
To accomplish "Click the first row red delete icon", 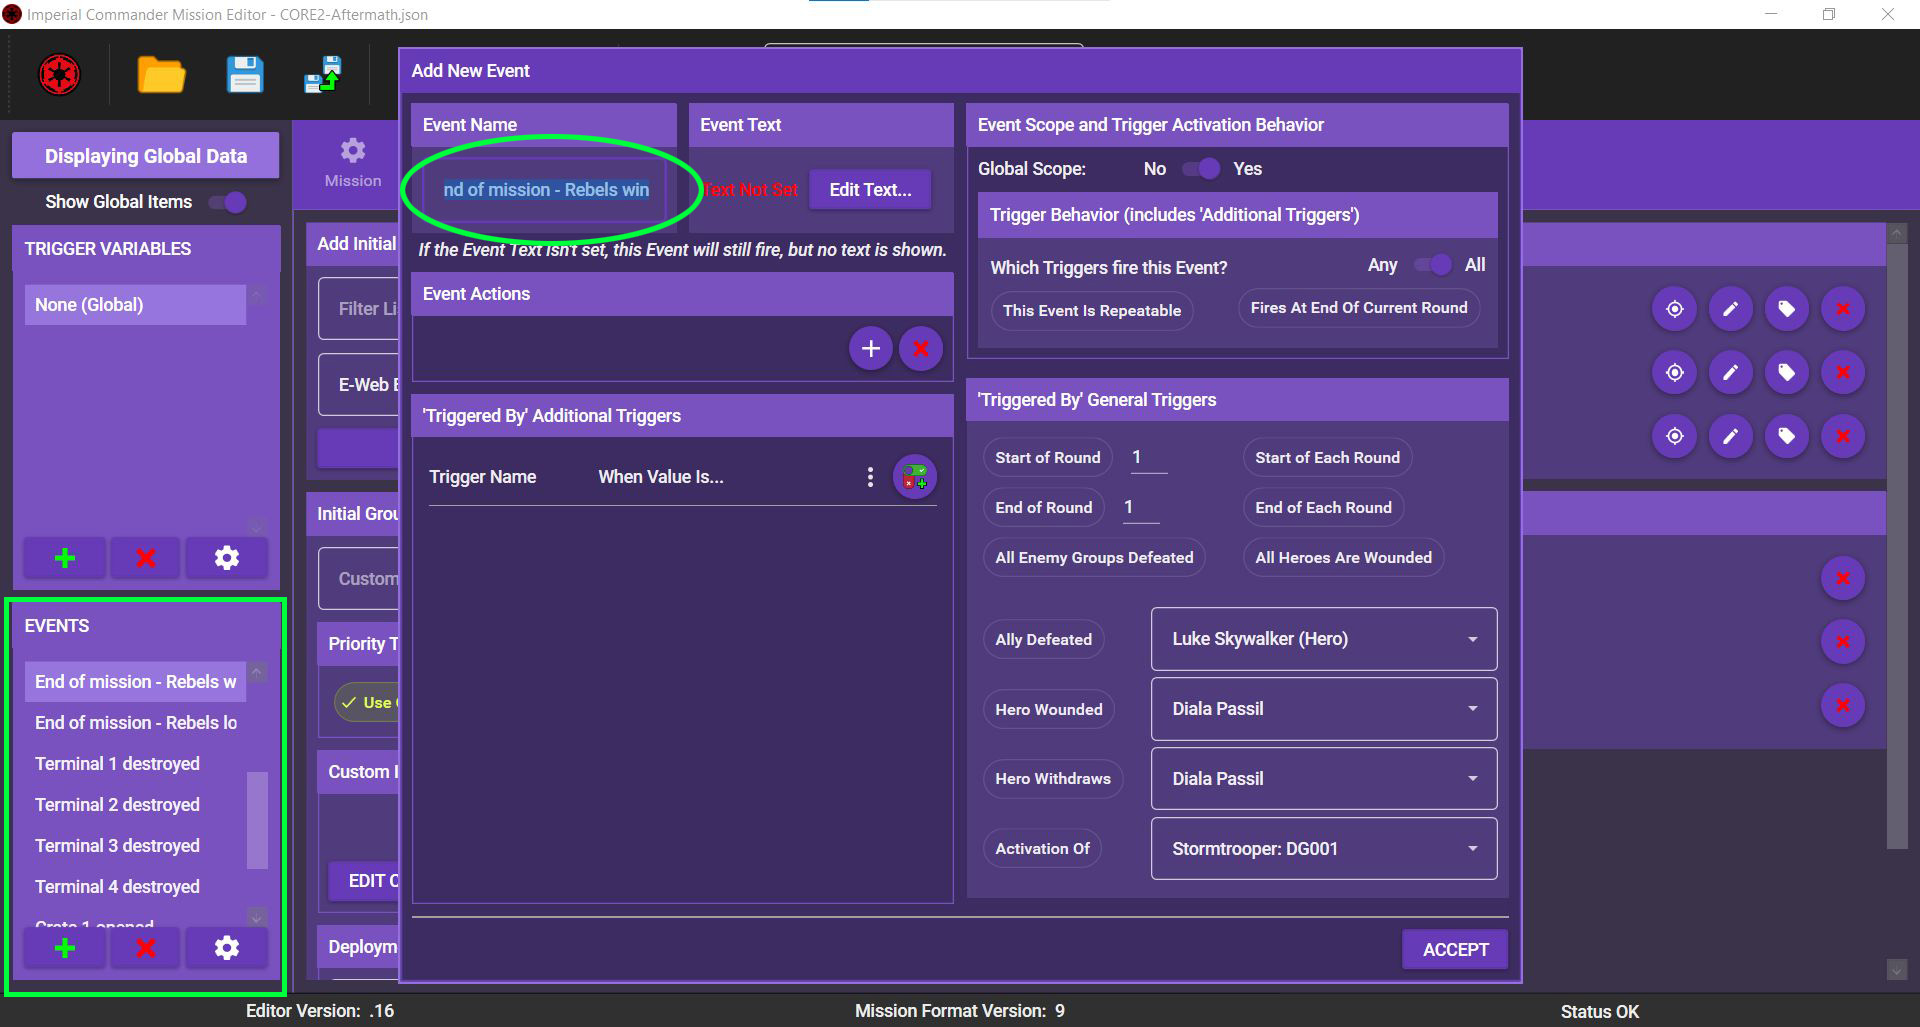I will coord(1843,309).
